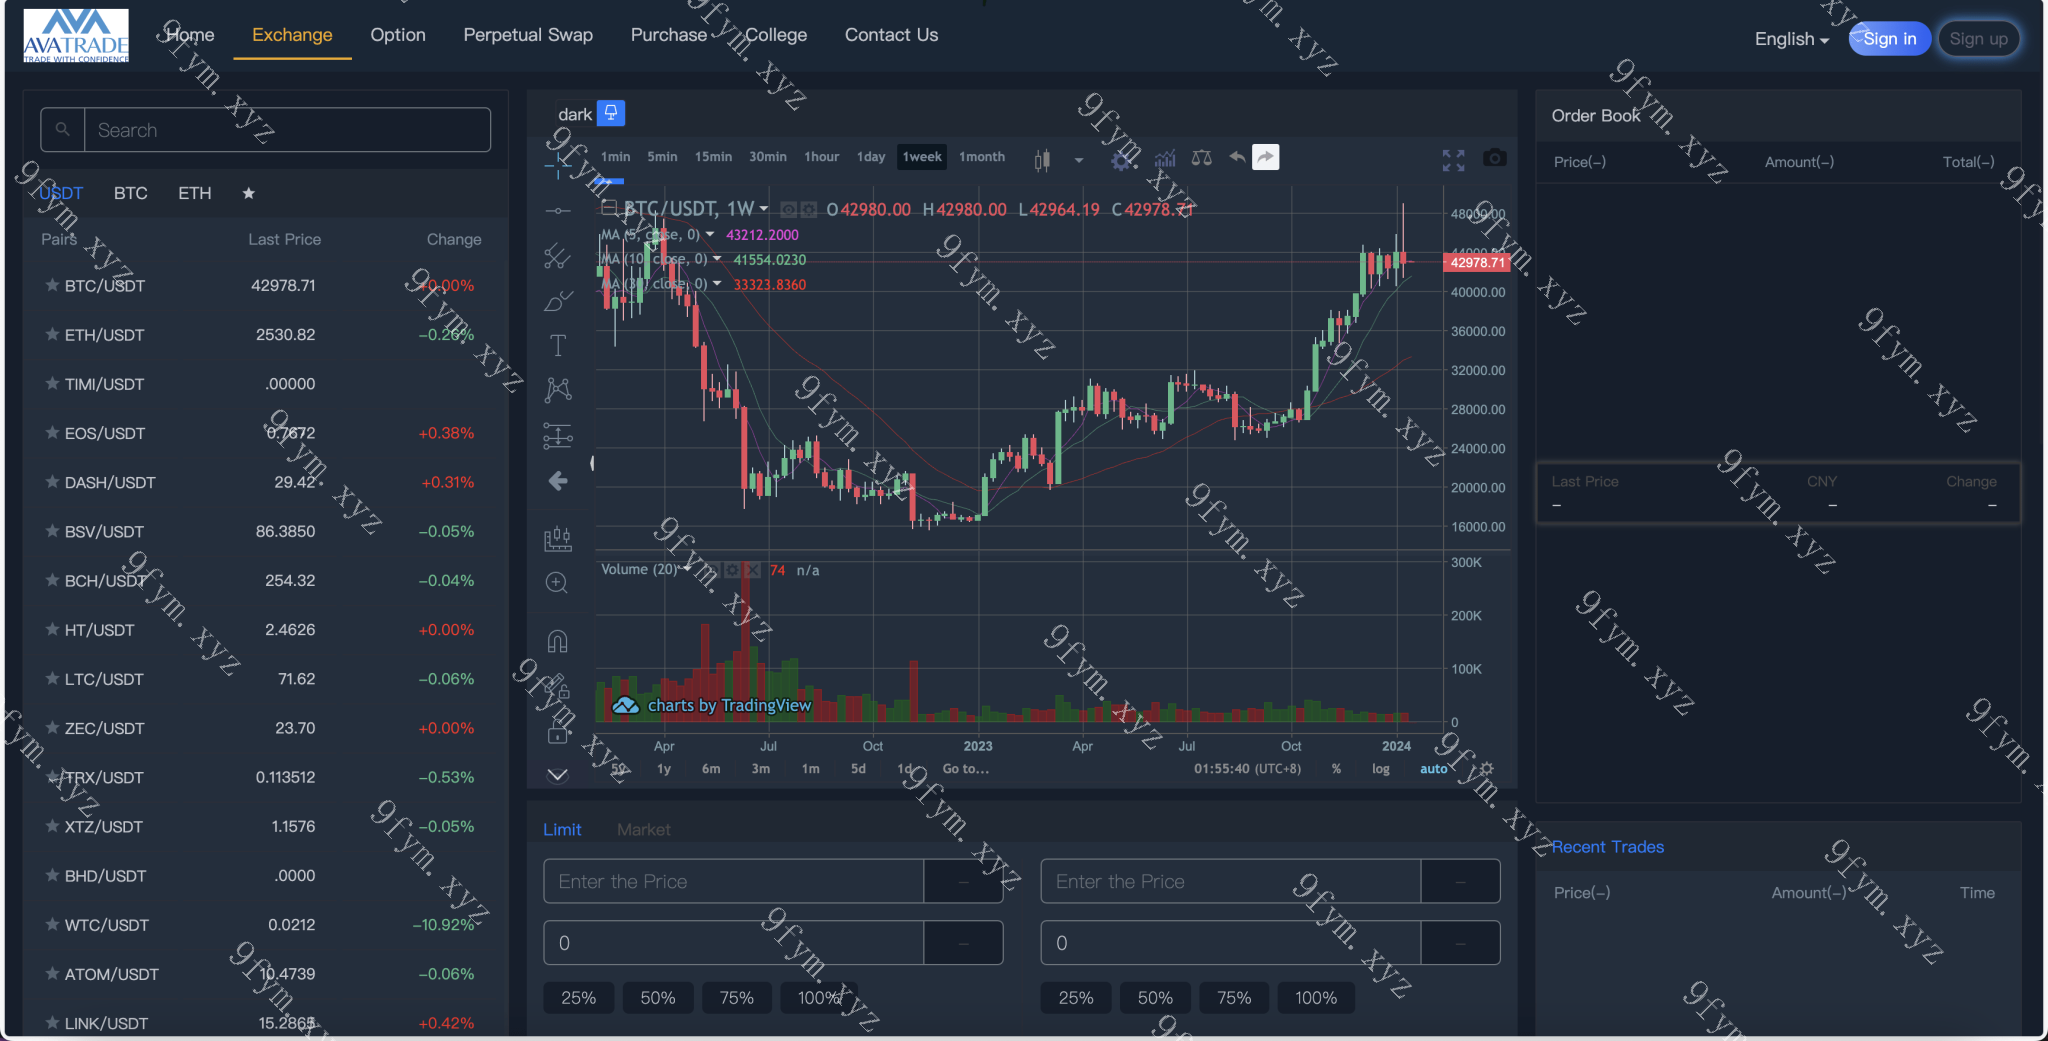Open the Option nav item
This screenshot has width=2048, height=1041.
pyautogui.click(x=398, y=35)
